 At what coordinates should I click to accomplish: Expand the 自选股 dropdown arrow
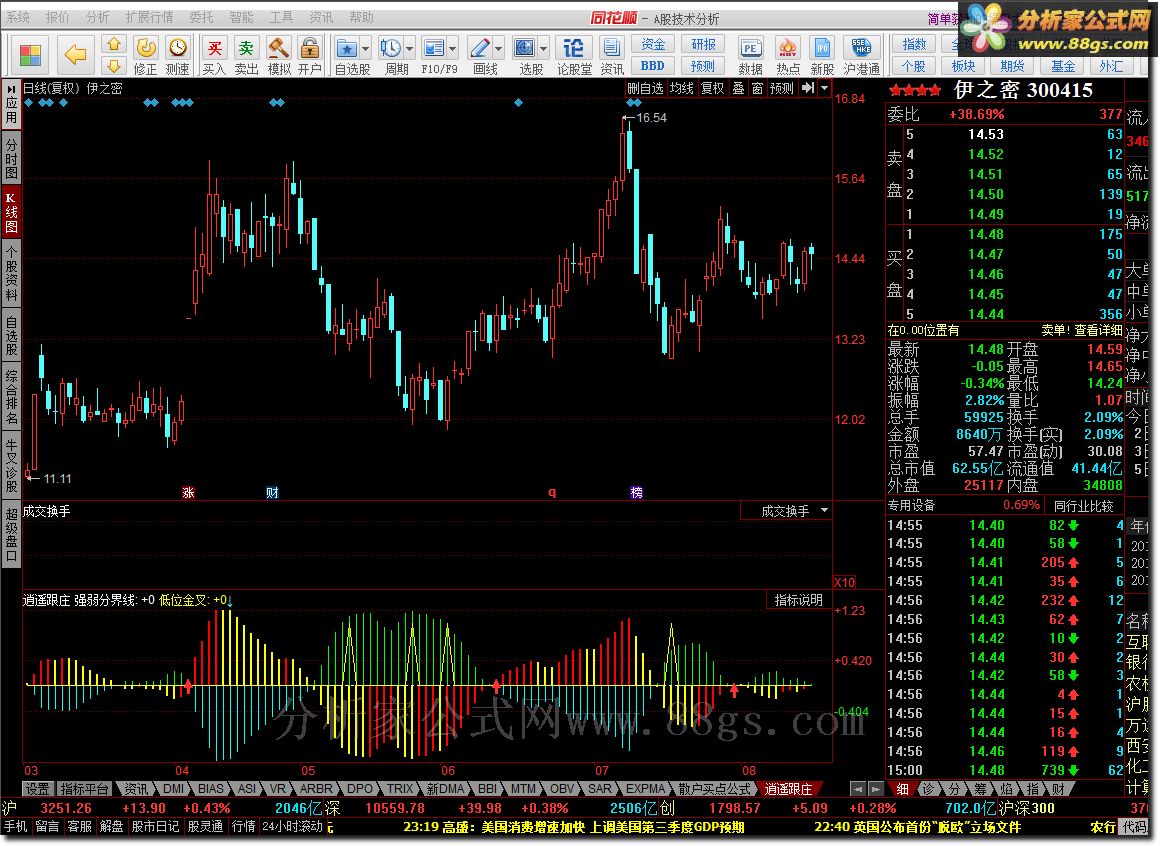365,50
